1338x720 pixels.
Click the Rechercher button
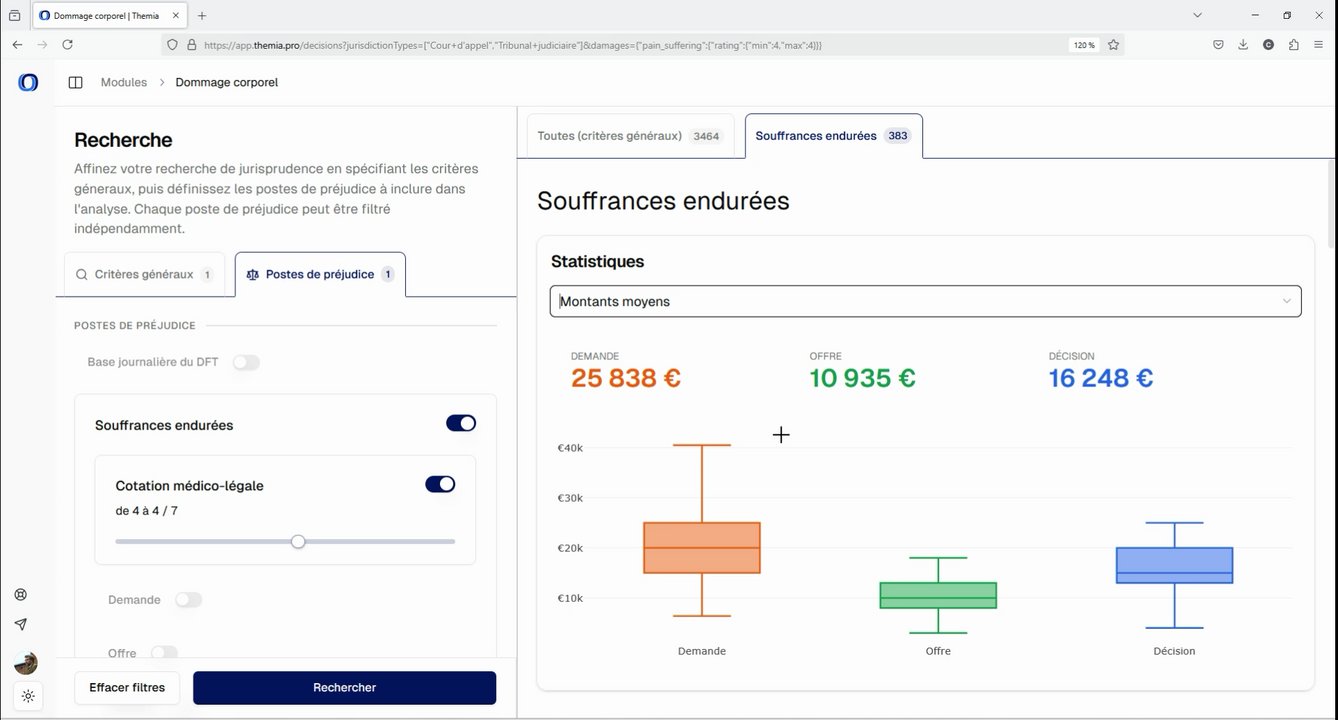tap(344, 688)
